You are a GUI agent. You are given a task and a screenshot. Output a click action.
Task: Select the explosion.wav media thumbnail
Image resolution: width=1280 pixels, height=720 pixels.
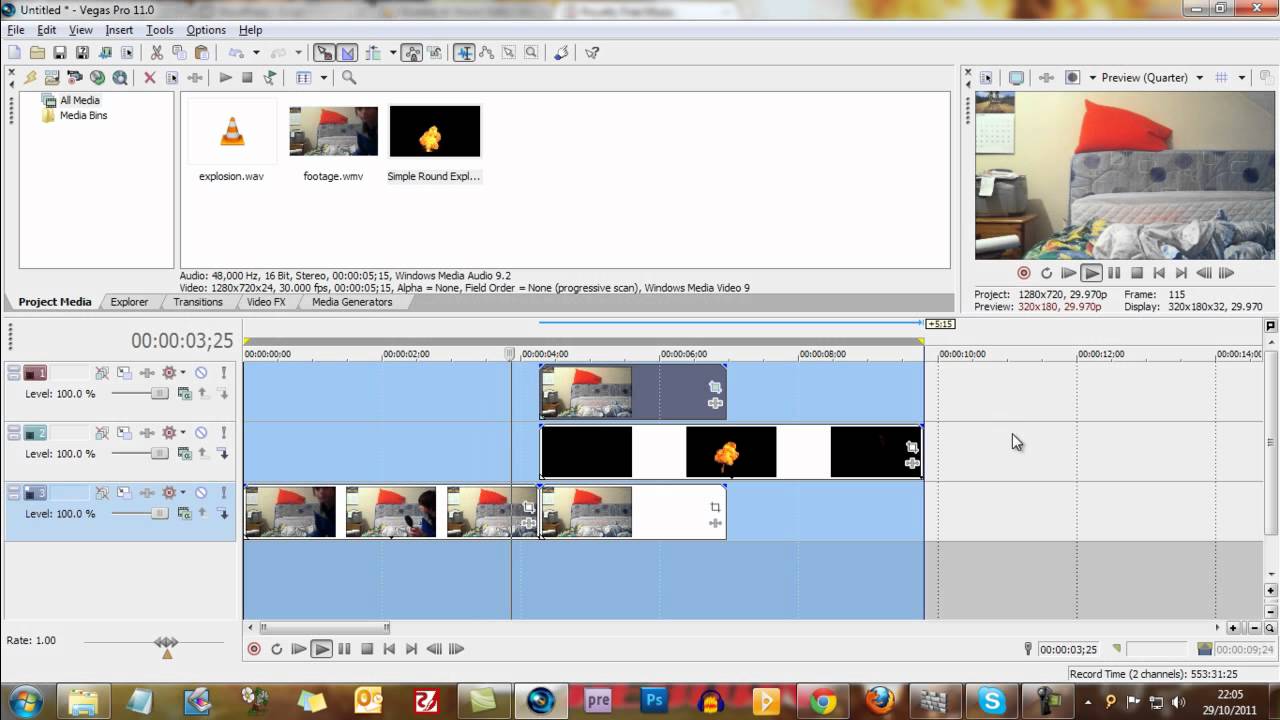point(232,131)
